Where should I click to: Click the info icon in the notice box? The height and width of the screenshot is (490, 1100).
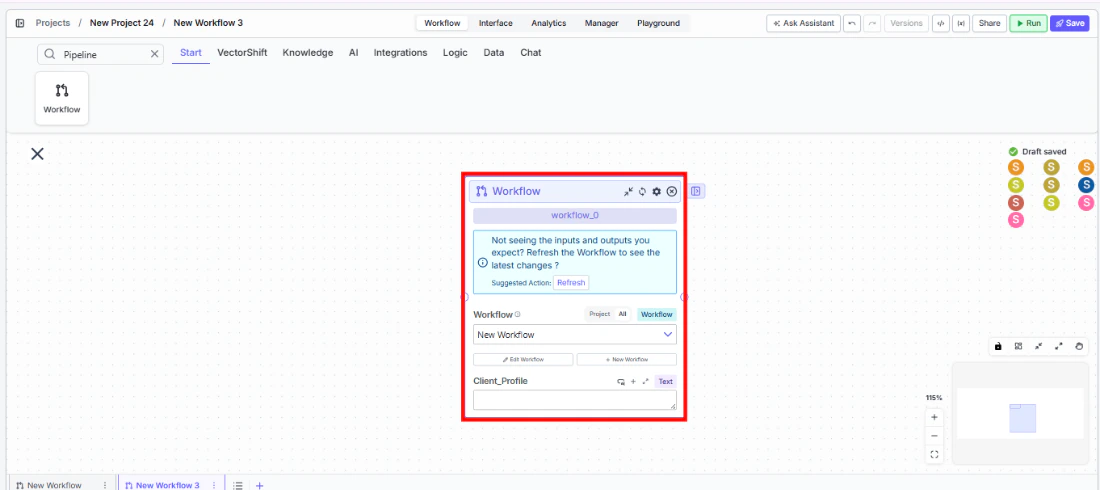[x=483, y=262]
